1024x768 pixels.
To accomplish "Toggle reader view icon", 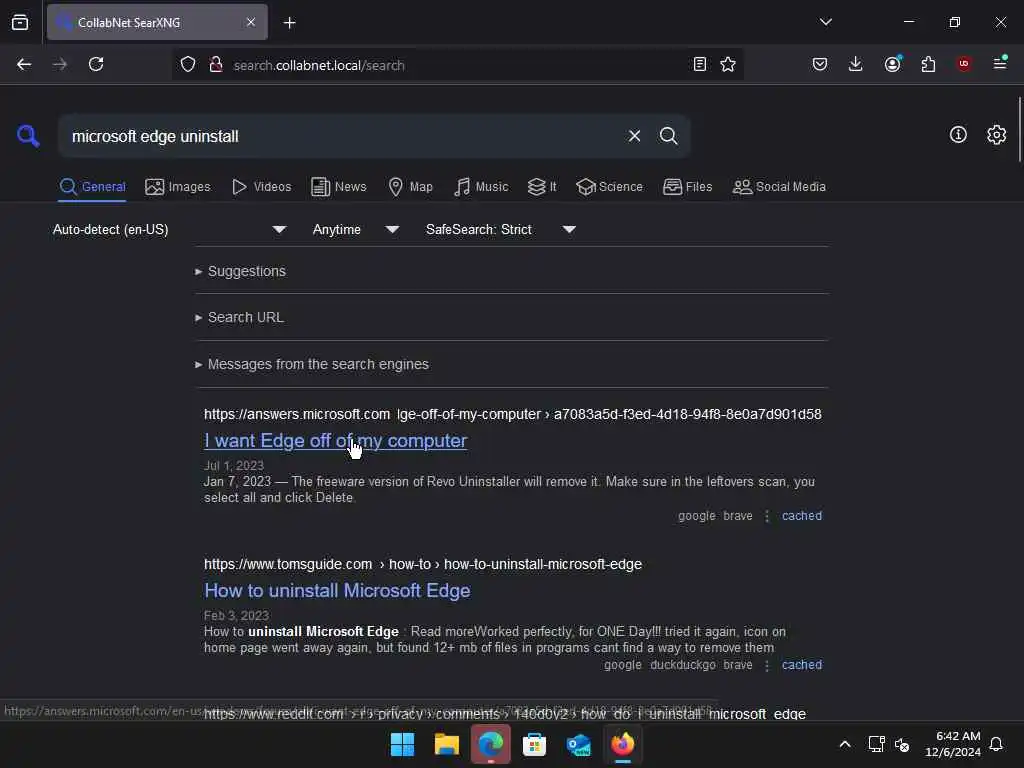I will point(699,64).
